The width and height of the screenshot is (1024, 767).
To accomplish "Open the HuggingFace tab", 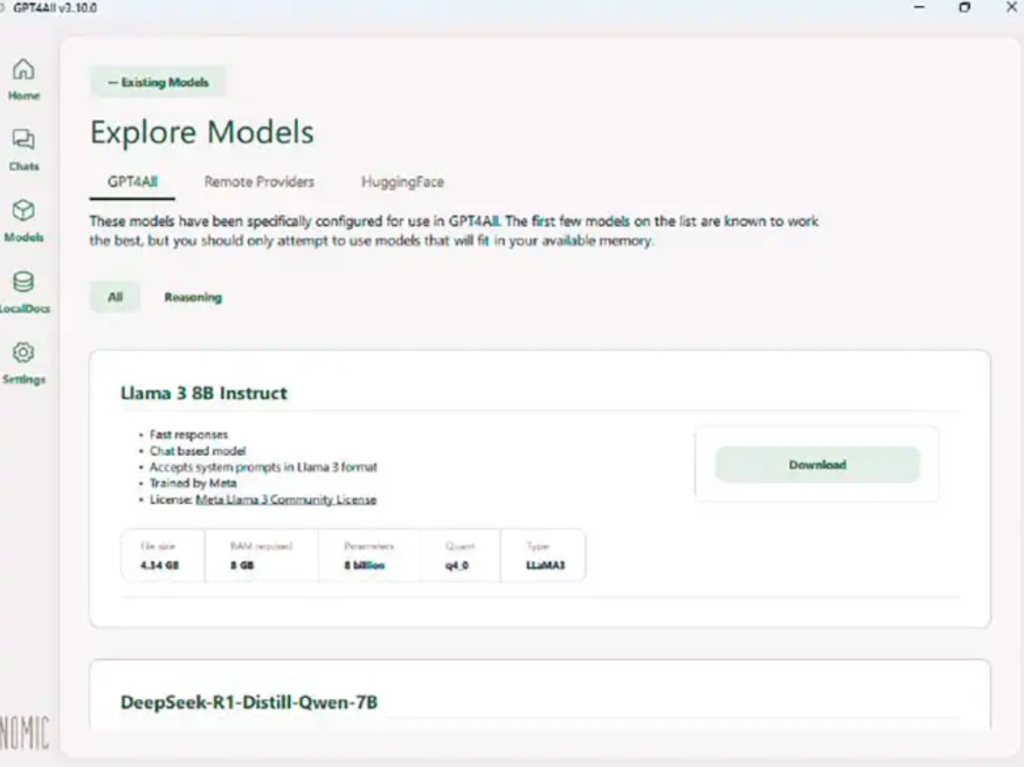I will tap(402, 182).
